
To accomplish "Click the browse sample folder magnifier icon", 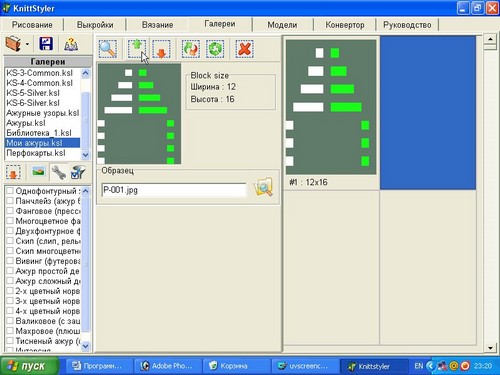I will (x=263, y=187).
